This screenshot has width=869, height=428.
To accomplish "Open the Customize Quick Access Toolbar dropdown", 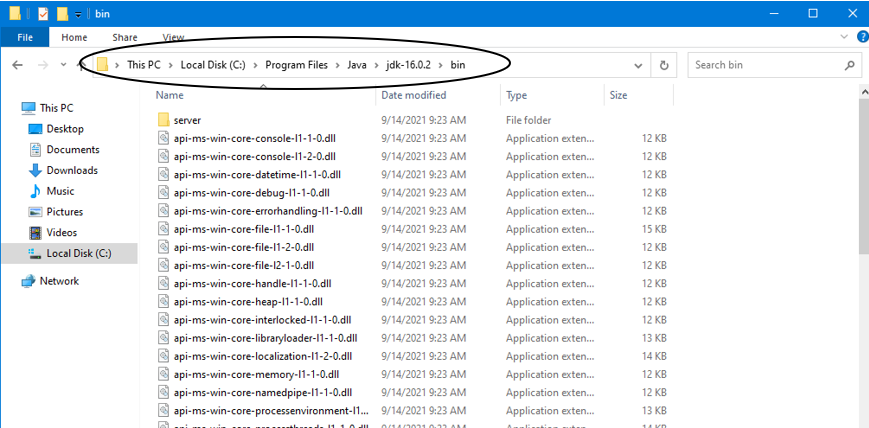I will click(x=78, y=14).
